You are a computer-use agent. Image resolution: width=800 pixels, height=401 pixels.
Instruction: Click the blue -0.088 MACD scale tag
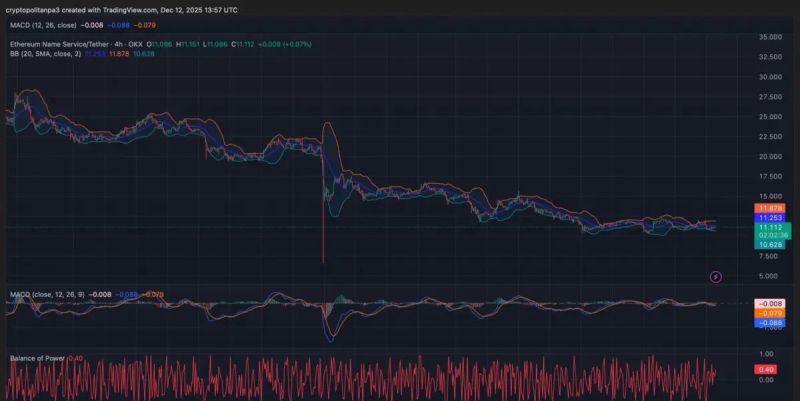(770, 323)
